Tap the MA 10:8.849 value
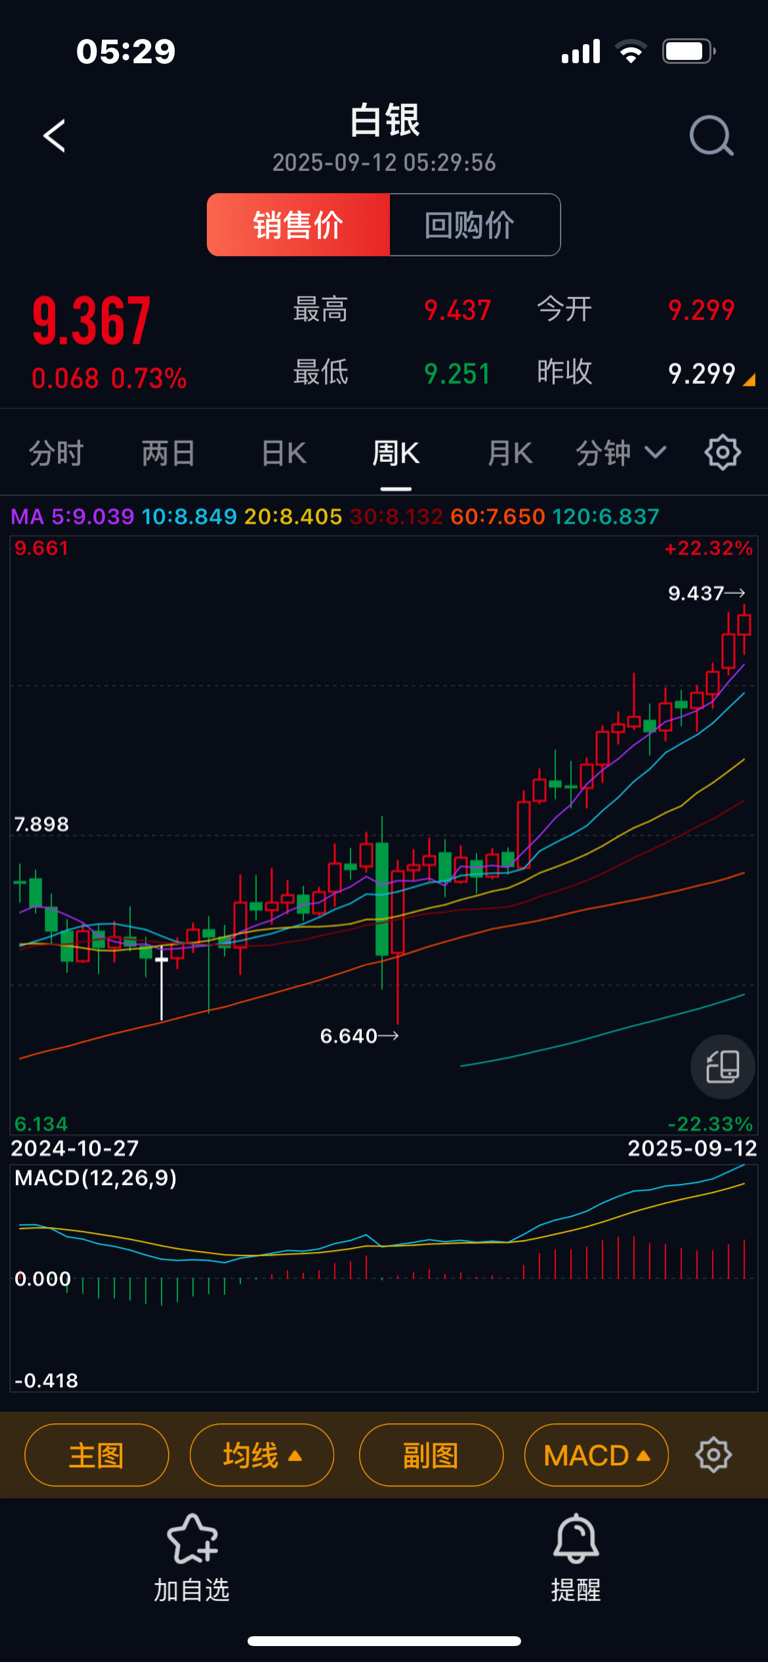Viewport: 768px width, 1663px height. point(189,517)
